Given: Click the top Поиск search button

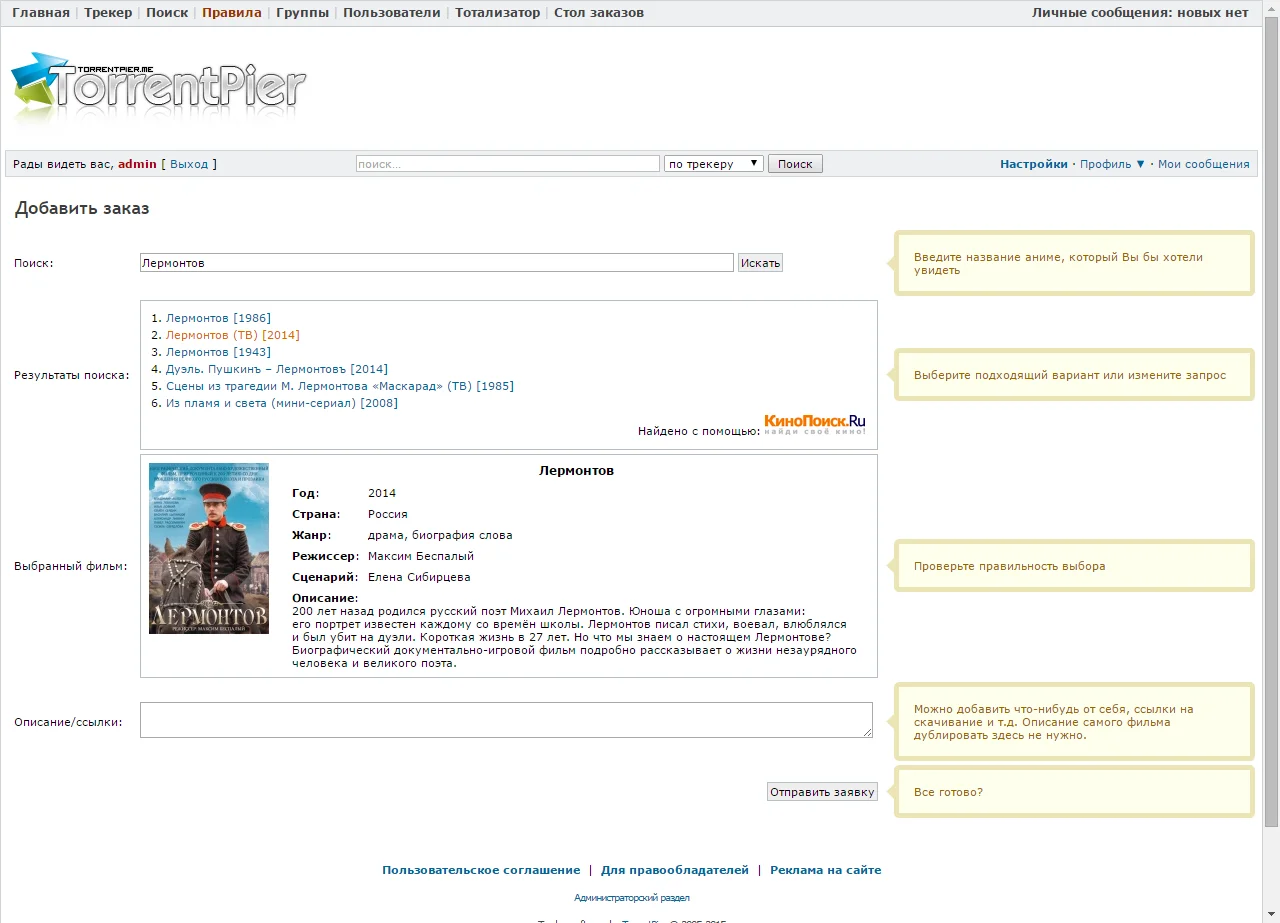Looking at the screenshot, I should point(795,164).
